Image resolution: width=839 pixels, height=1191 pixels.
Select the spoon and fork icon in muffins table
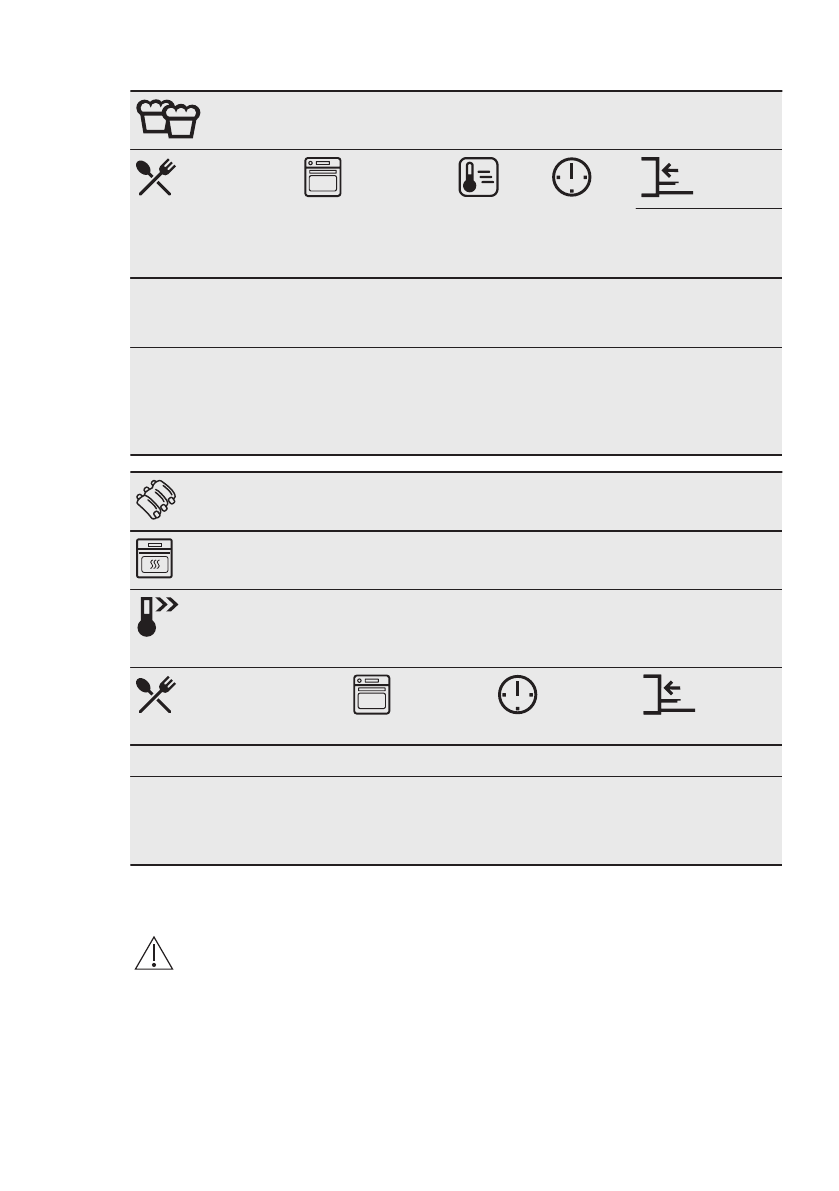pyautogui.click(x=156, y=177)
